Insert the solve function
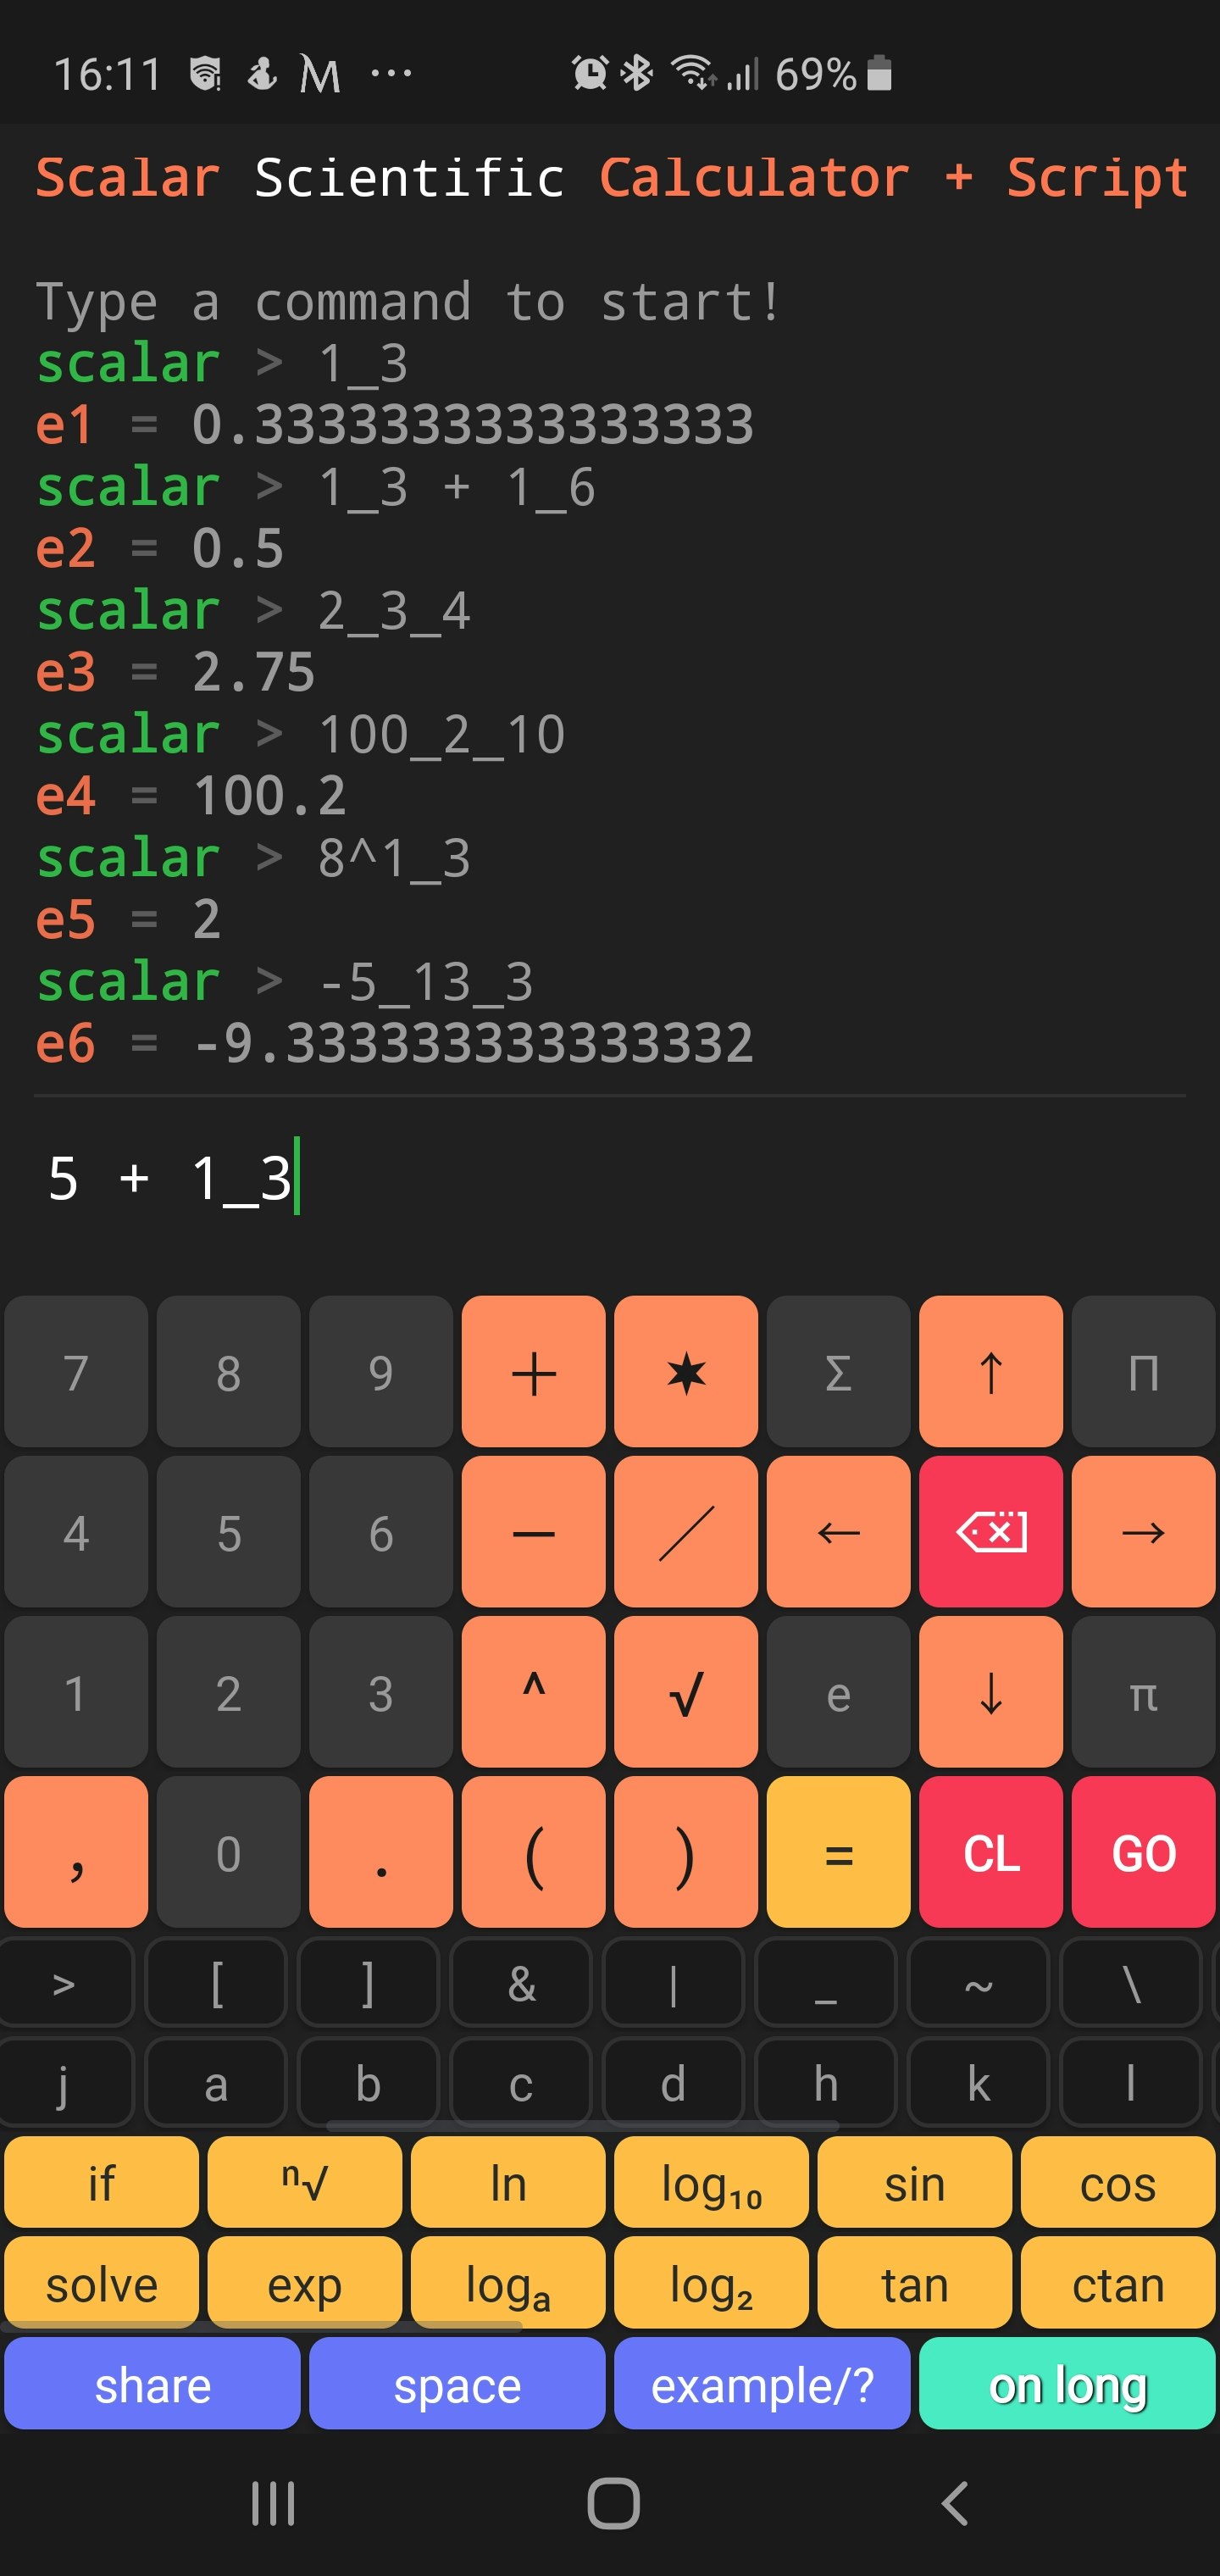Image resolution: width=1220 pixels, height=2576 pixels. click(x=101, y=2282)
